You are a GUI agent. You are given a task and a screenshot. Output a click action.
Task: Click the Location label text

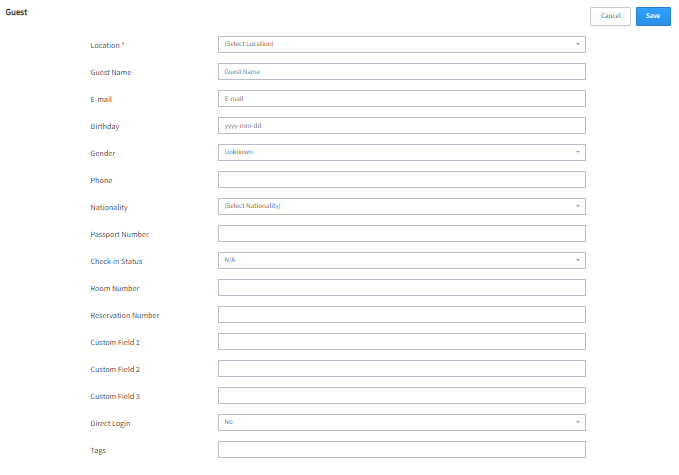[105, 45]
